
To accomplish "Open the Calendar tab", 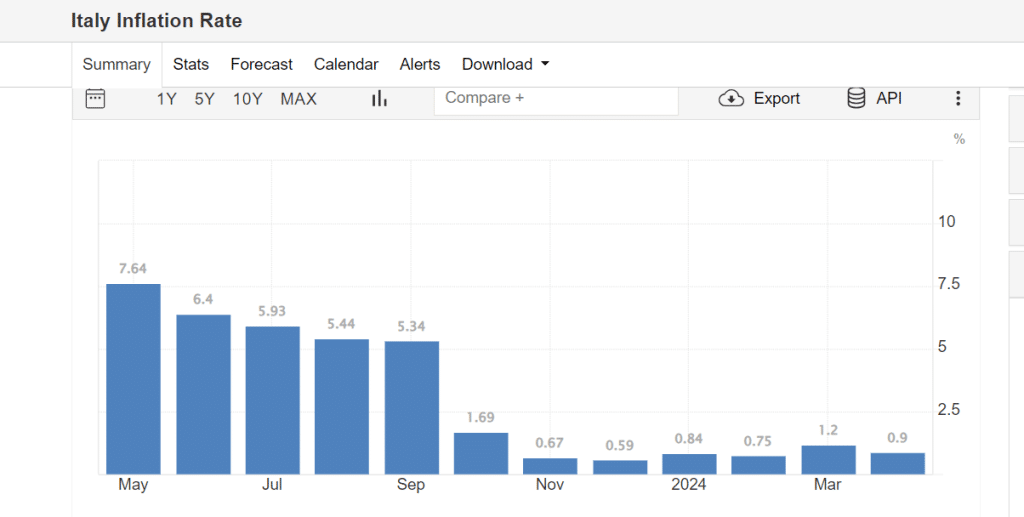I will click(x=346, y=64).
